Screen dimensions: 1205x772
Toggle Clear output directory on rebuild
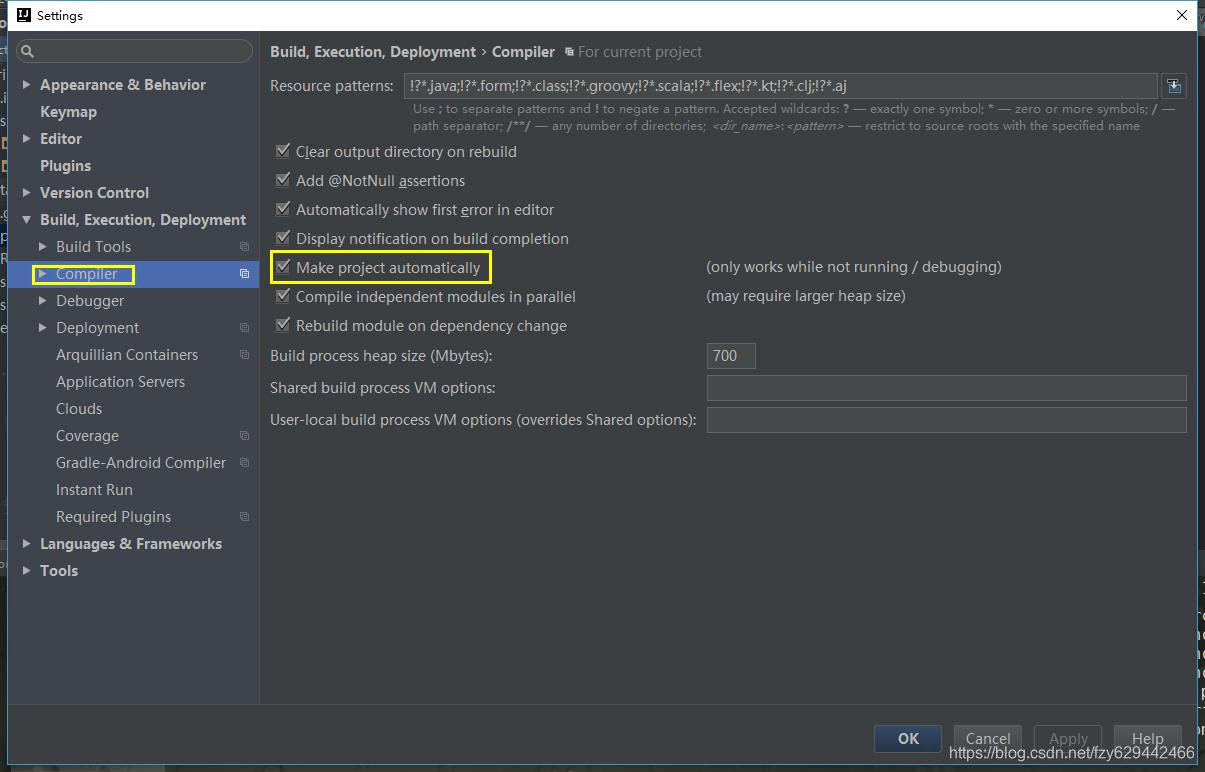pyautogui.click(x=283, y=152)
